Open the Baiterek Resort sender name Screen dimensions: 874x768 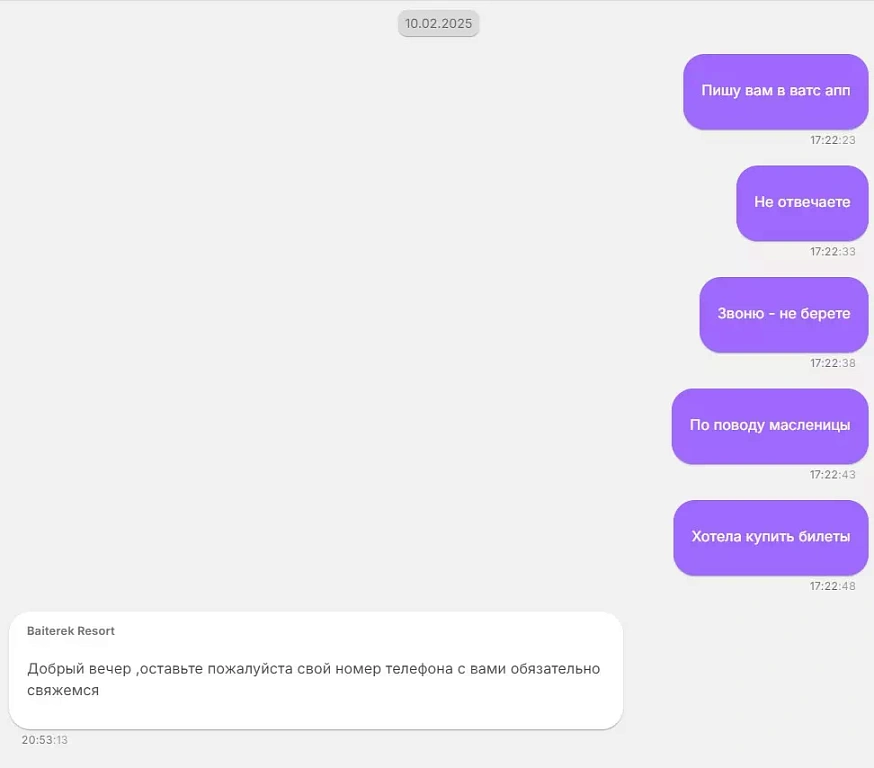pos(71,631)
